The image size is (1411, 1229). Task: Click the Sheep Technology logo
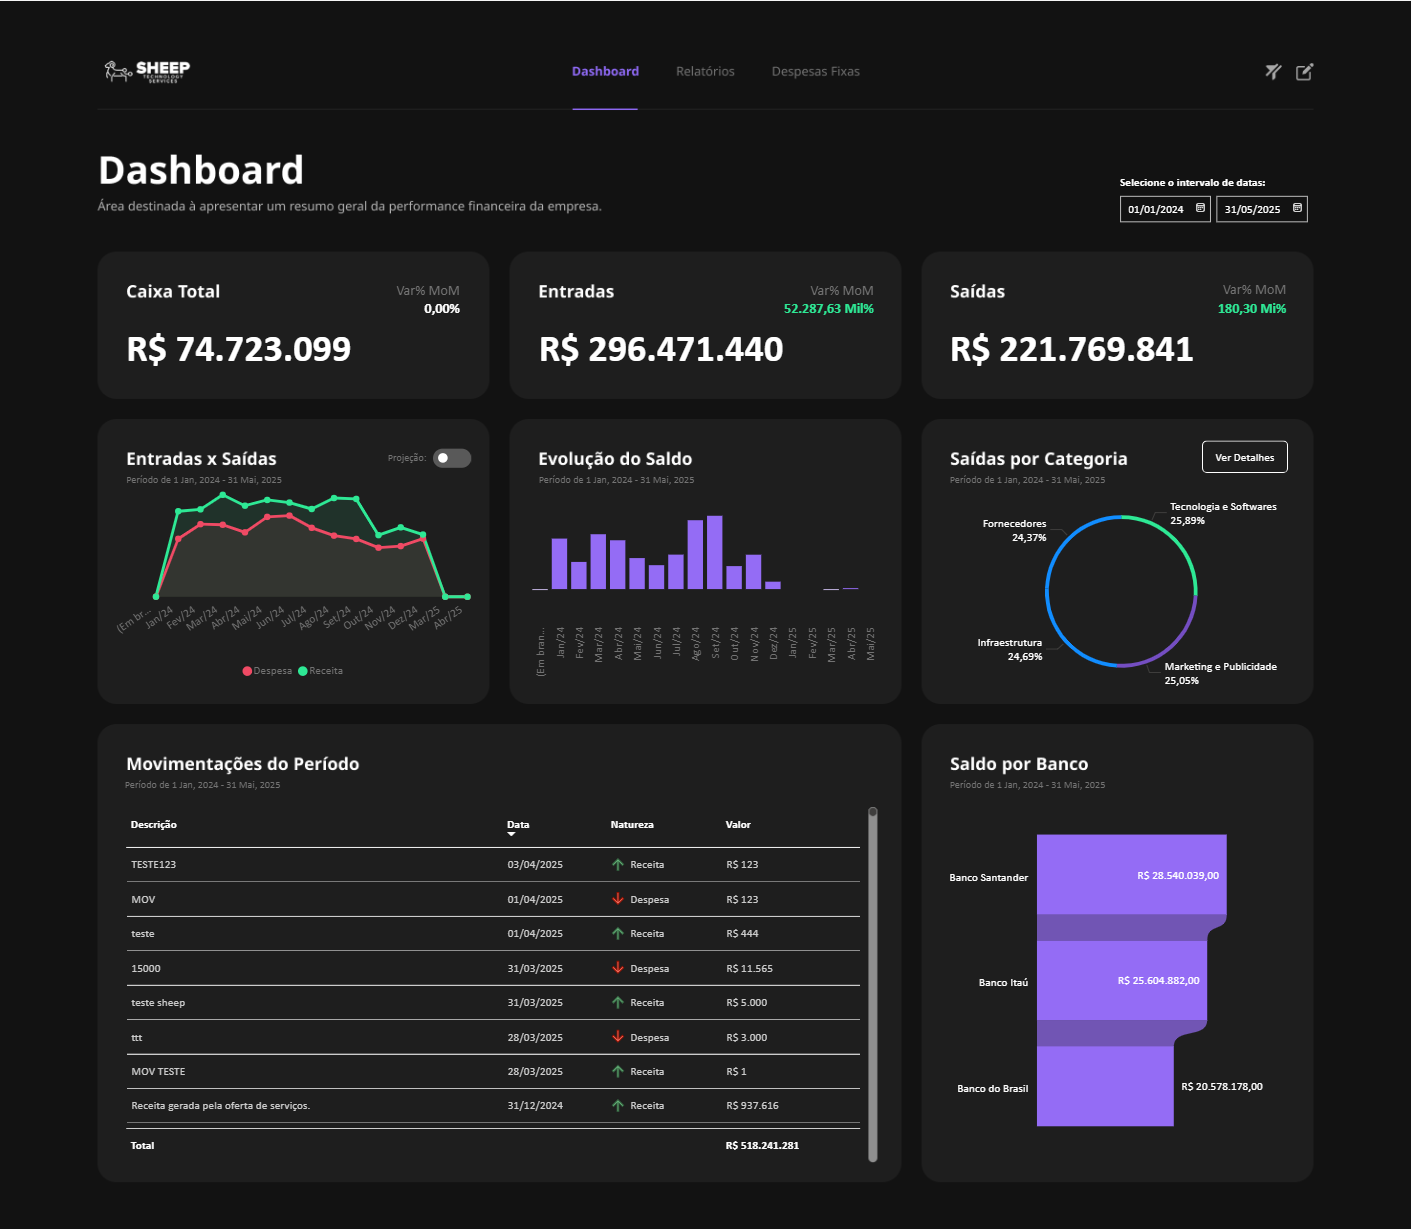(147, 71)
